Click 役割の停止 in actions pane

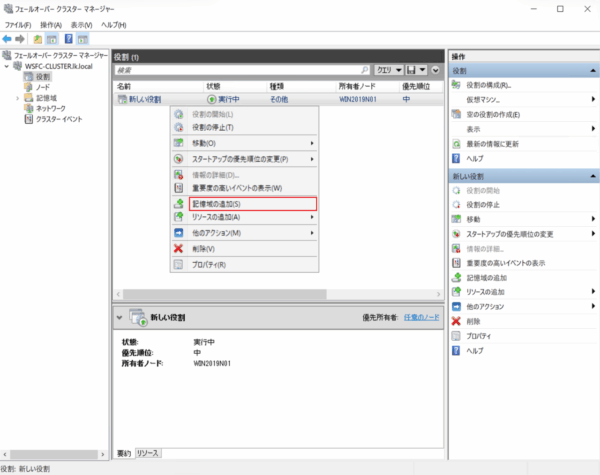483,205
